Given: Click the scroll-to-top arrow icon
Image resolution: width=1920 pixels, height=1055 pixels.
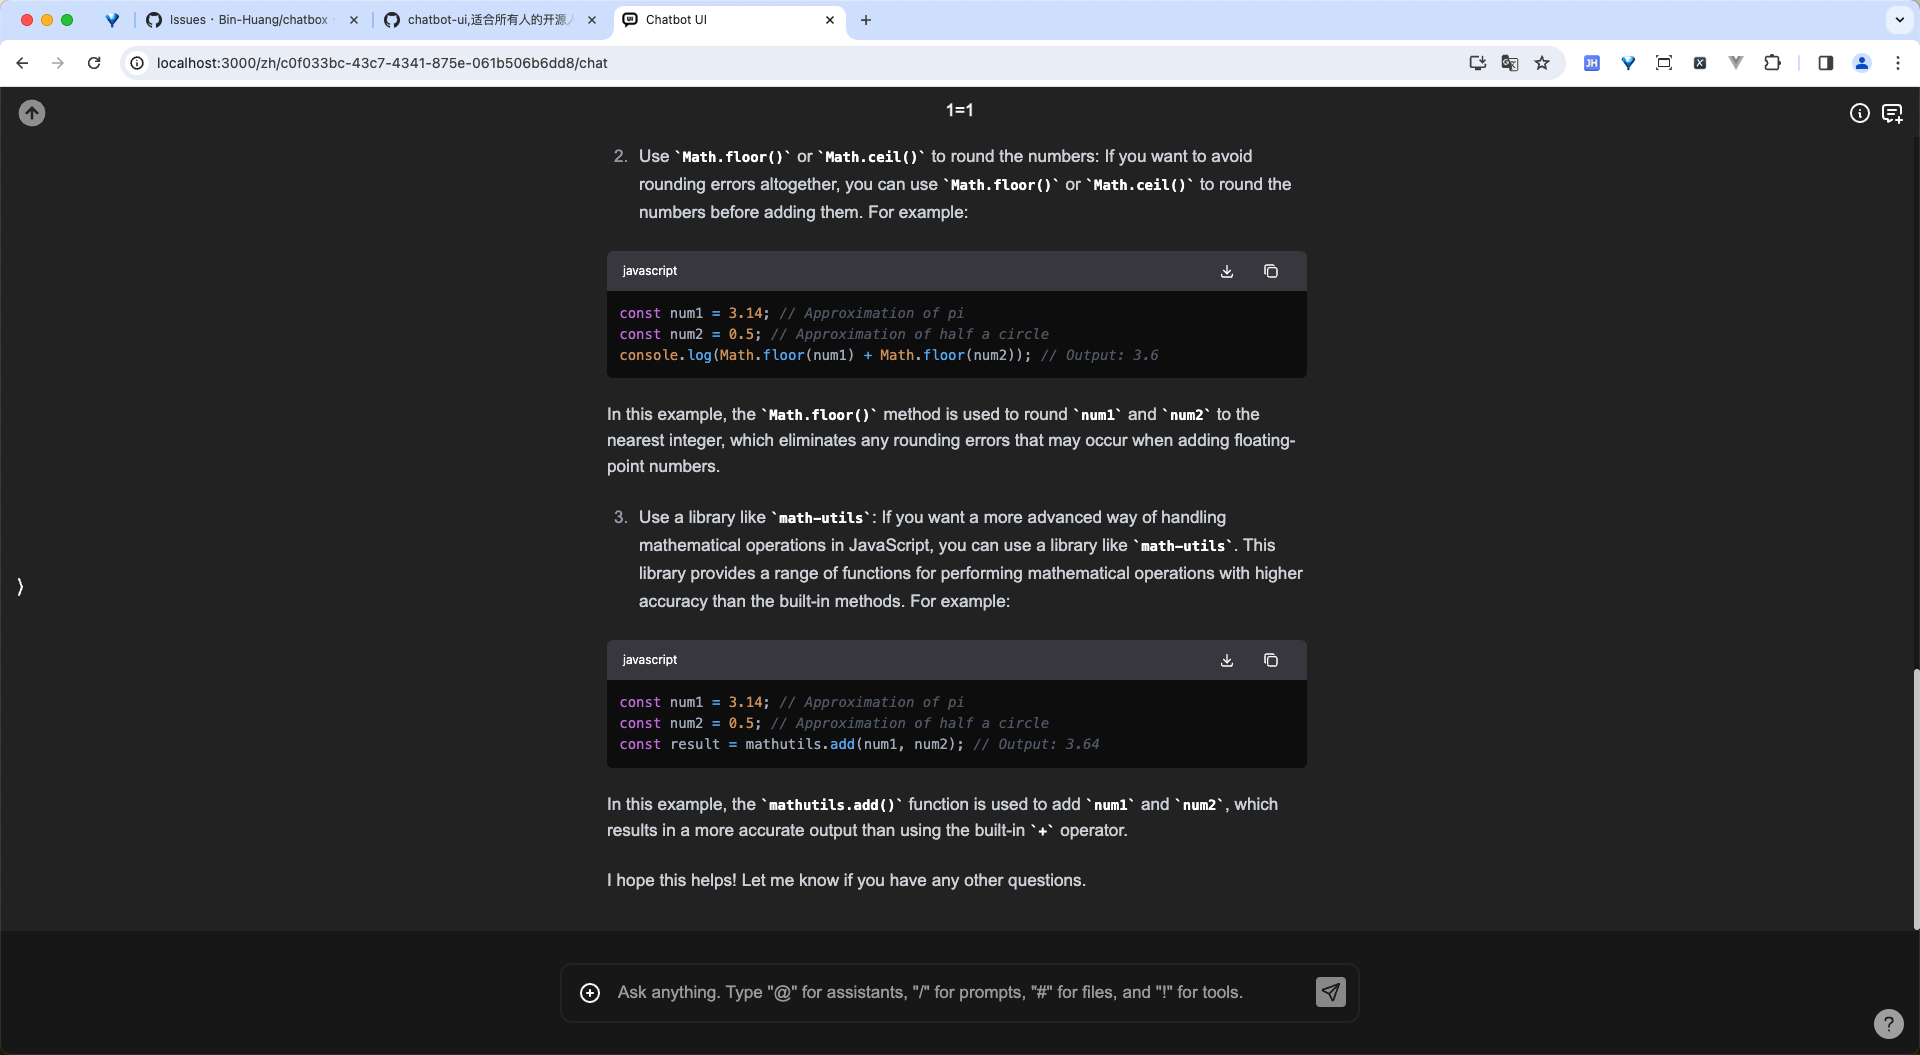Looking at the screenshot, I should click(x=32, y=113).
